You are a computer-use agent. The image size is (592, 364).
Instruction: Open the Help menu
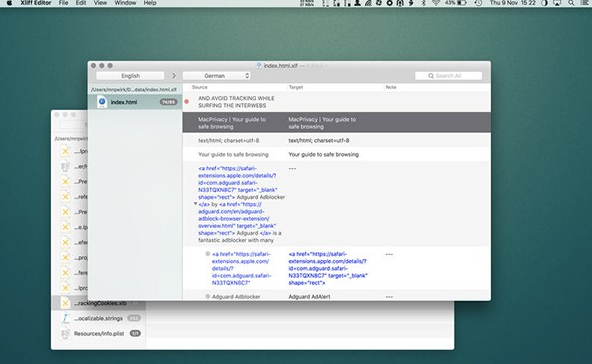coord(150,3)
